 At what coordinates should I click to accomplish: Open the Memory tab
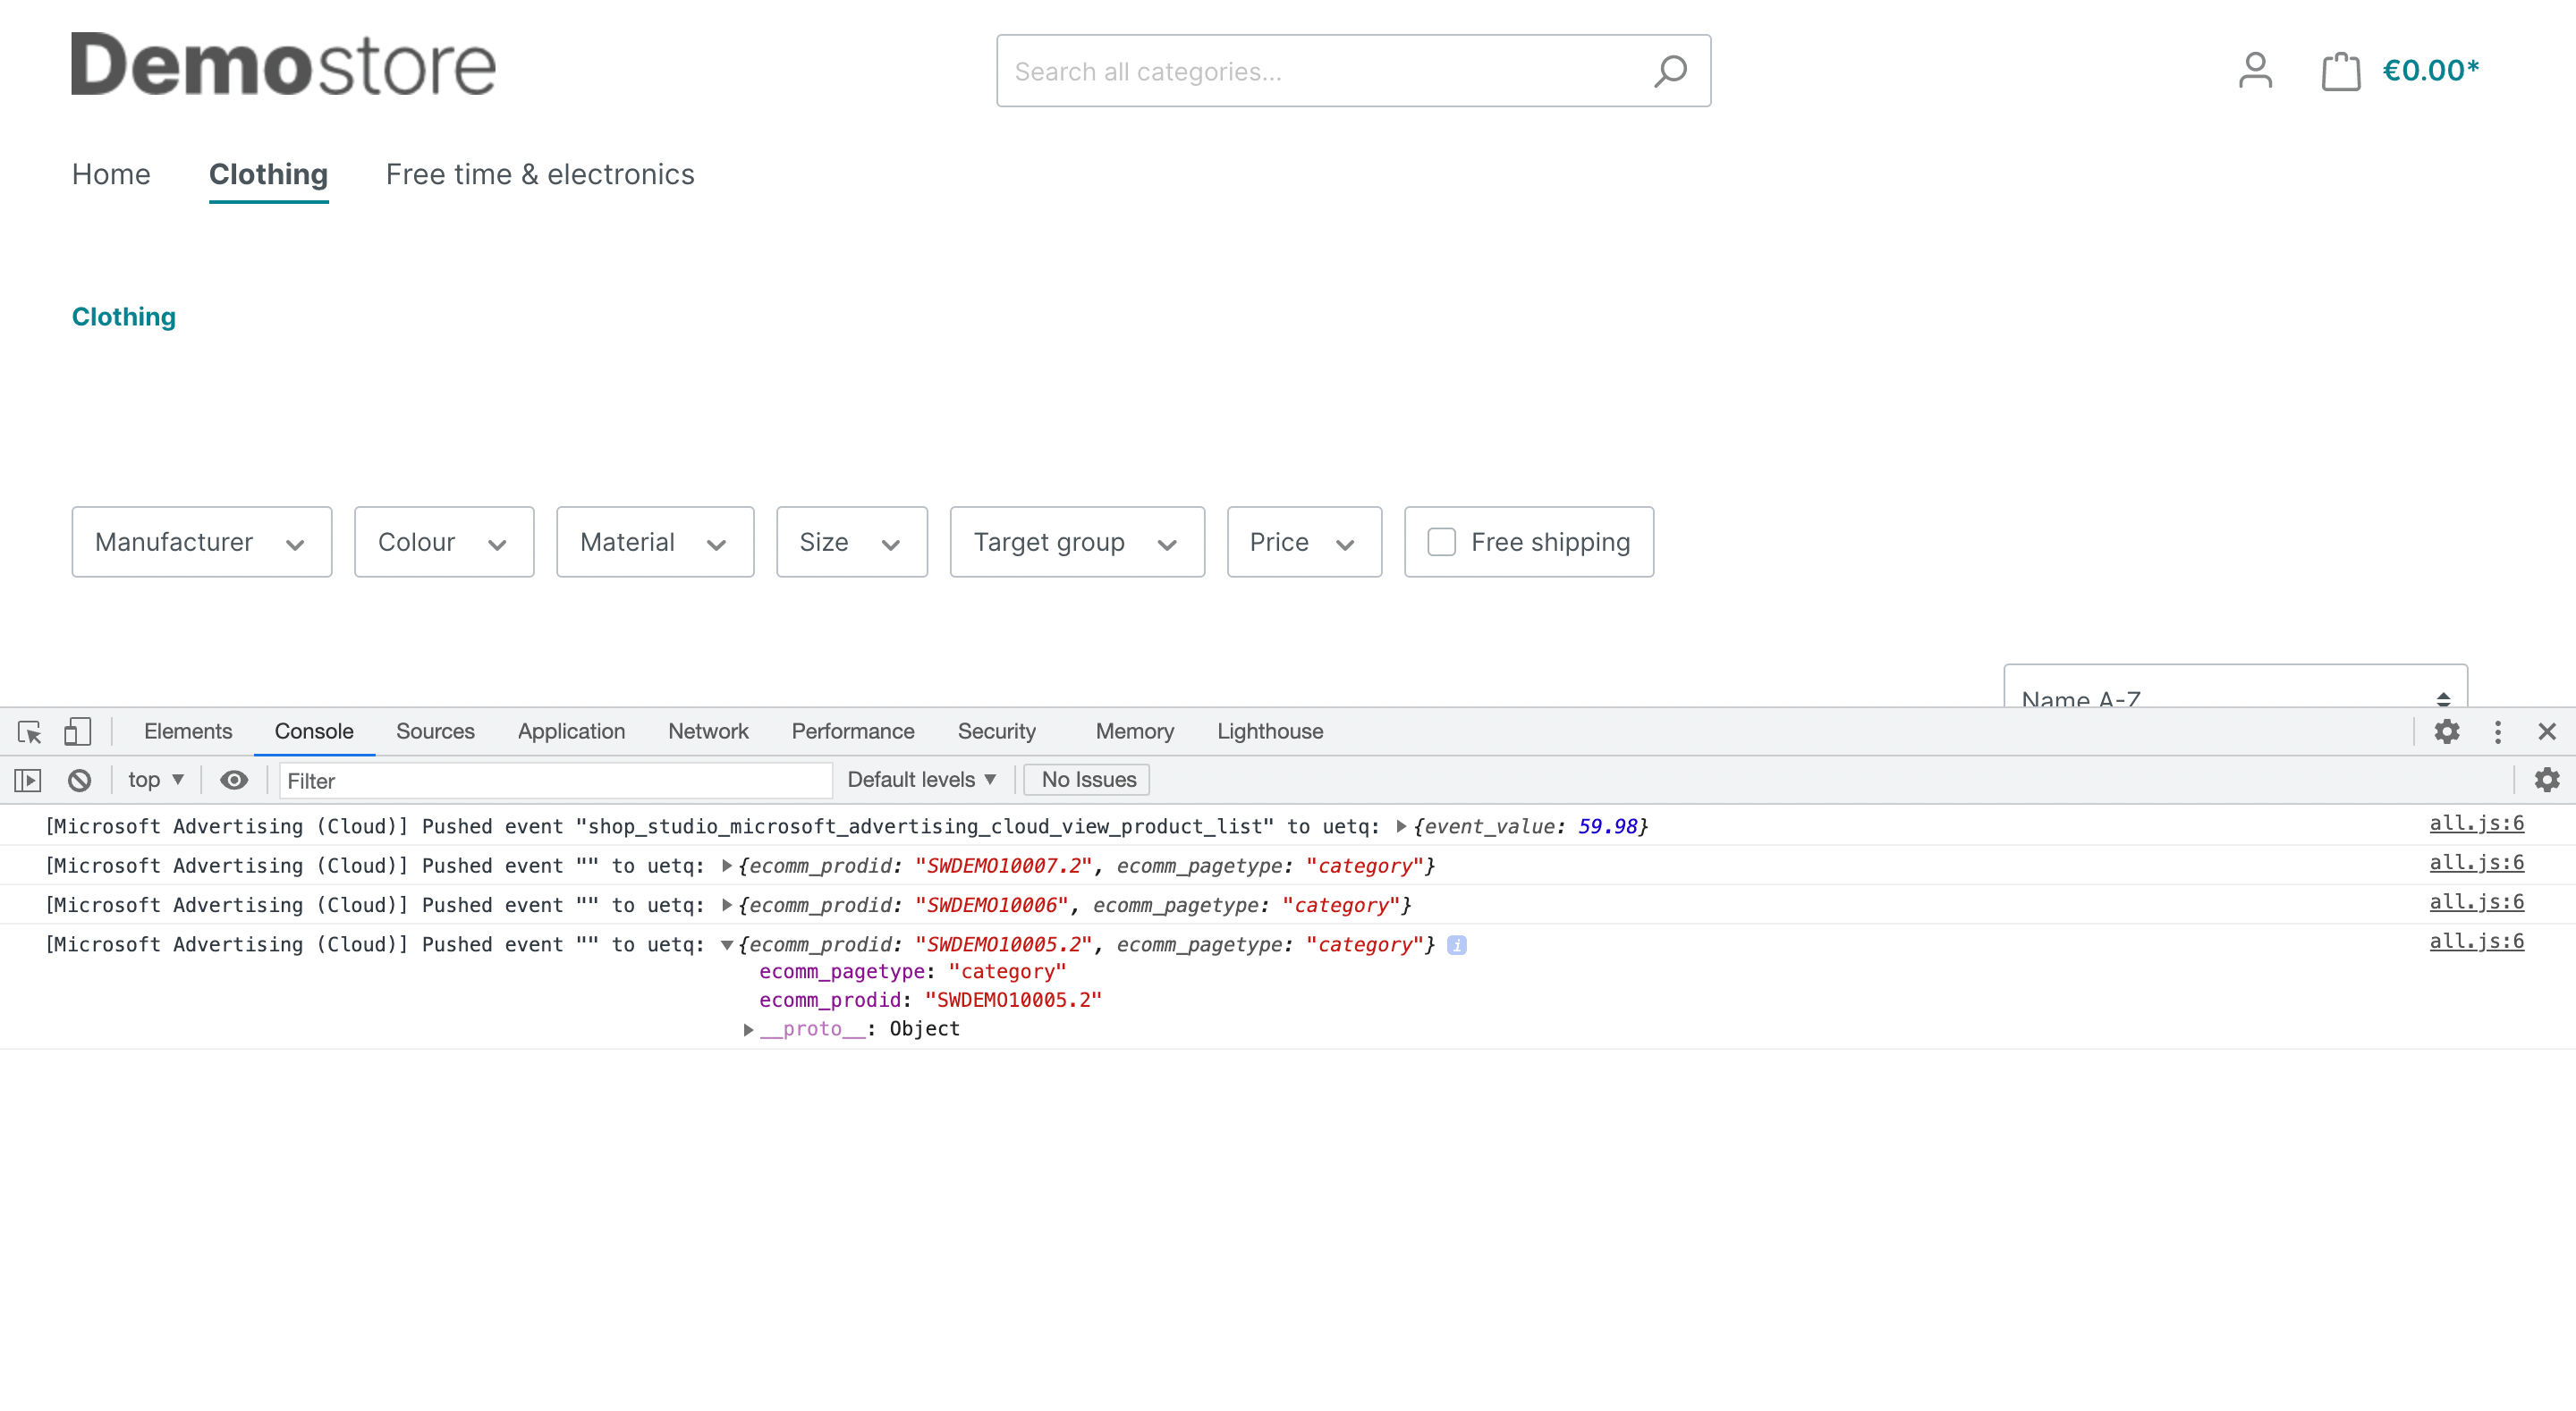pos(1134,731)
